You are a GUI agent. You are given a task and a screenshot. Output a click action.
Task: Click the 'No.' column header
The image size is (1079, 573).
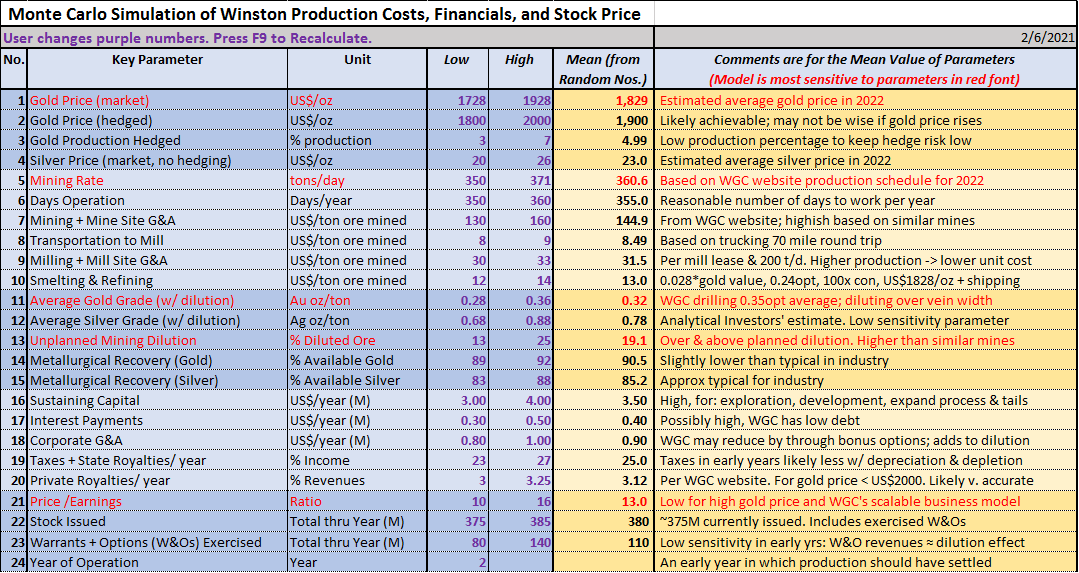(14, 69)
